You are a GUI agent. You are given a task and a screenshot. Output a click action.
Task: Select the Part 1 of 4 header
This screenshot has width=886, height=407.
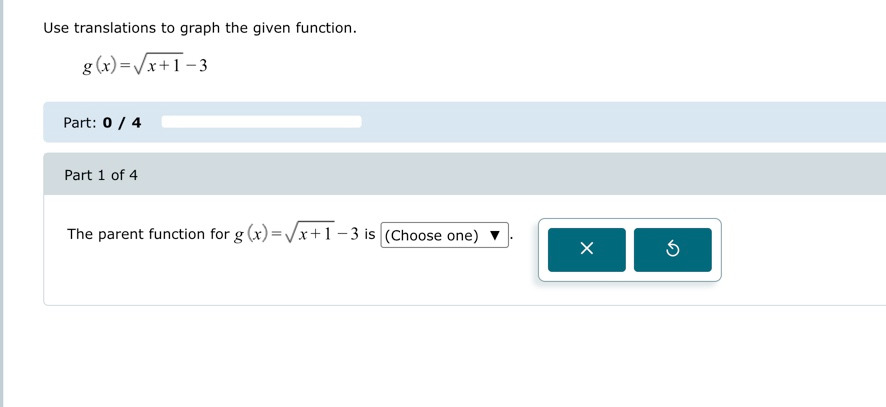tap(101, 175)
